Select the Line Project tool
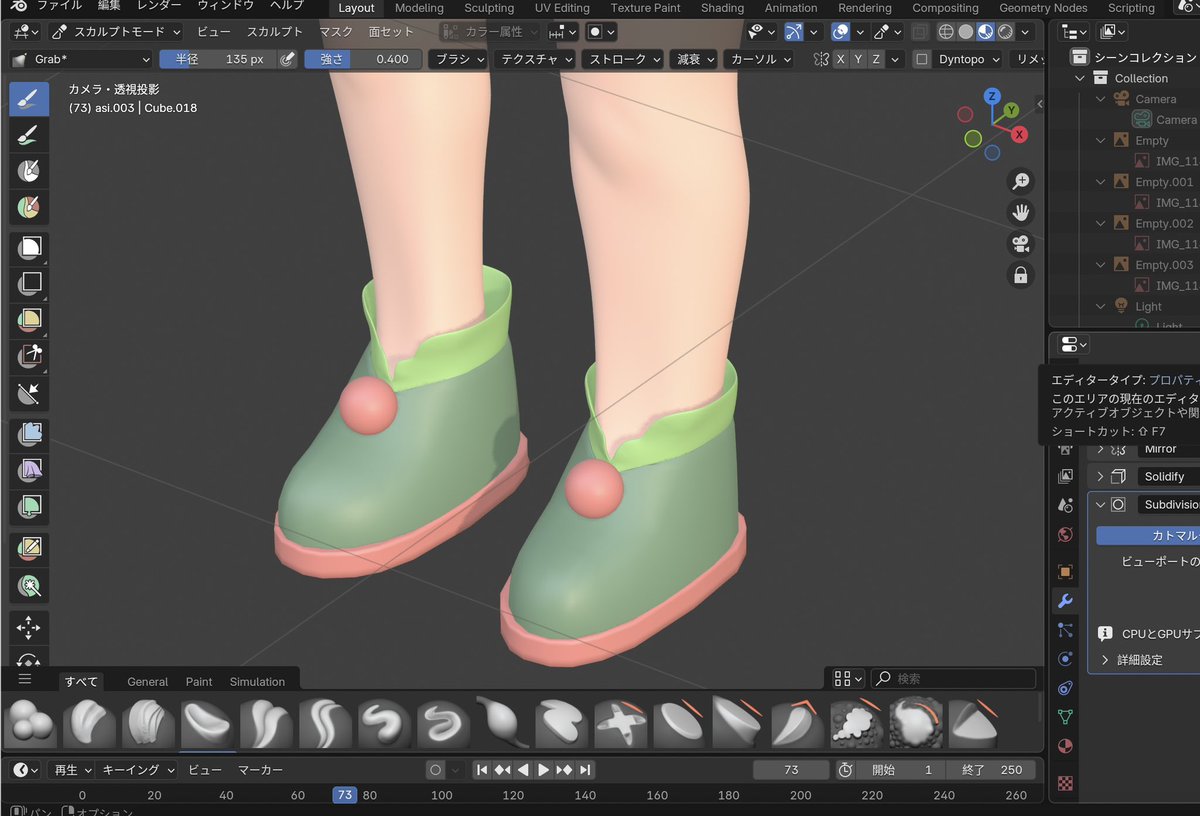Screen dimensions: 1200x816 (x=29, y=395)
